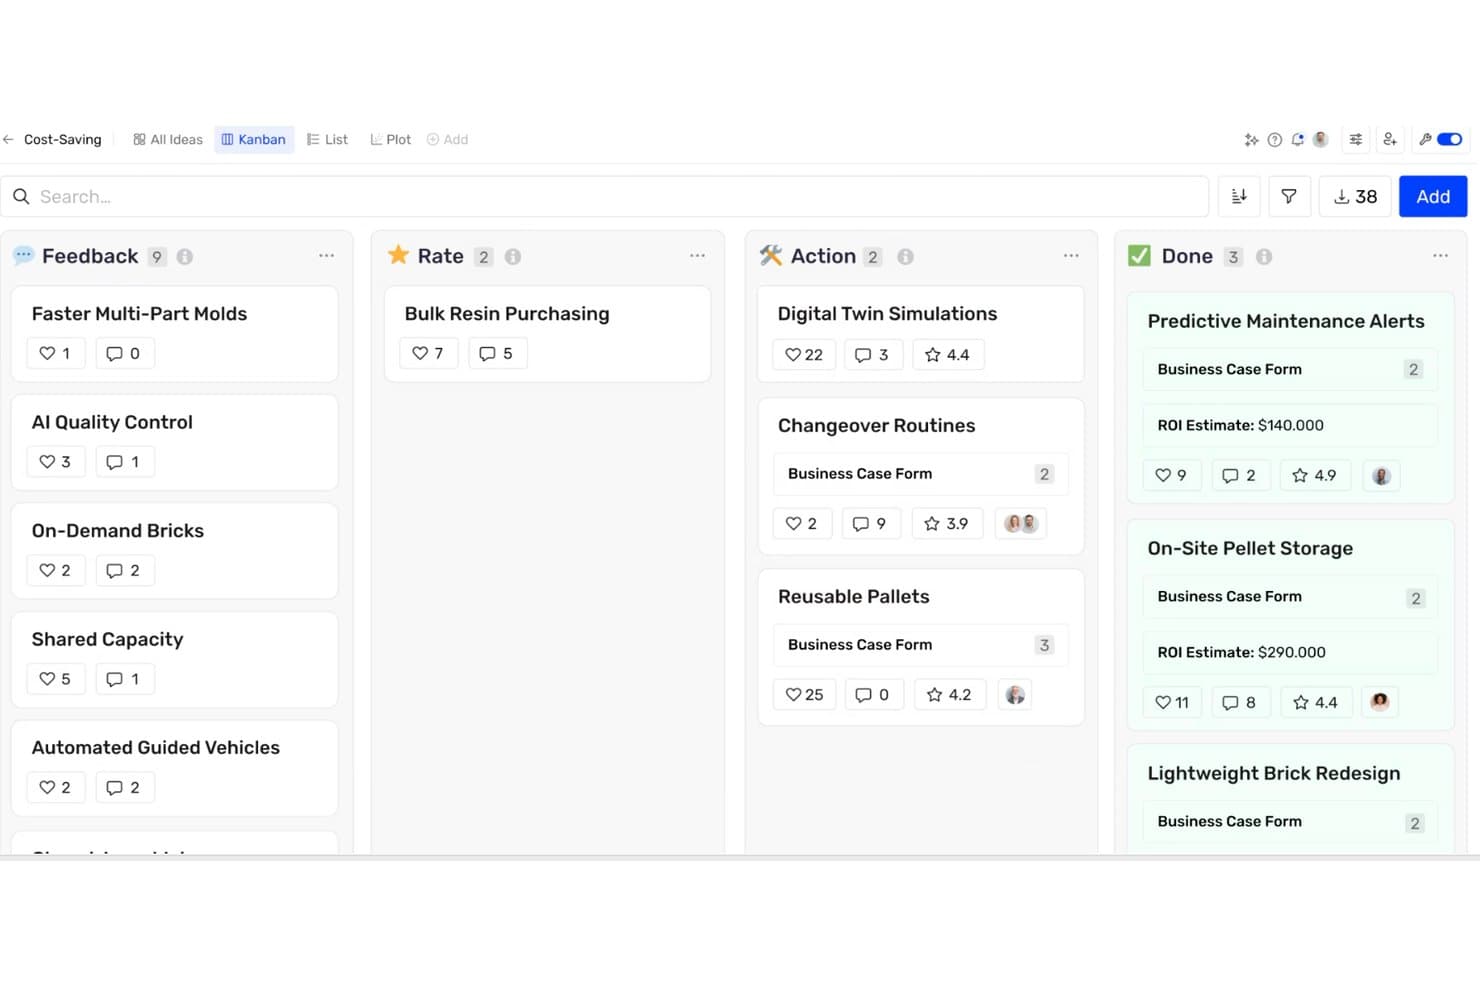The width and height of the screenshot is (1480, 987).
Task: Click star rating 4.4 on Digital Twin Simulations
Action: 948,355
